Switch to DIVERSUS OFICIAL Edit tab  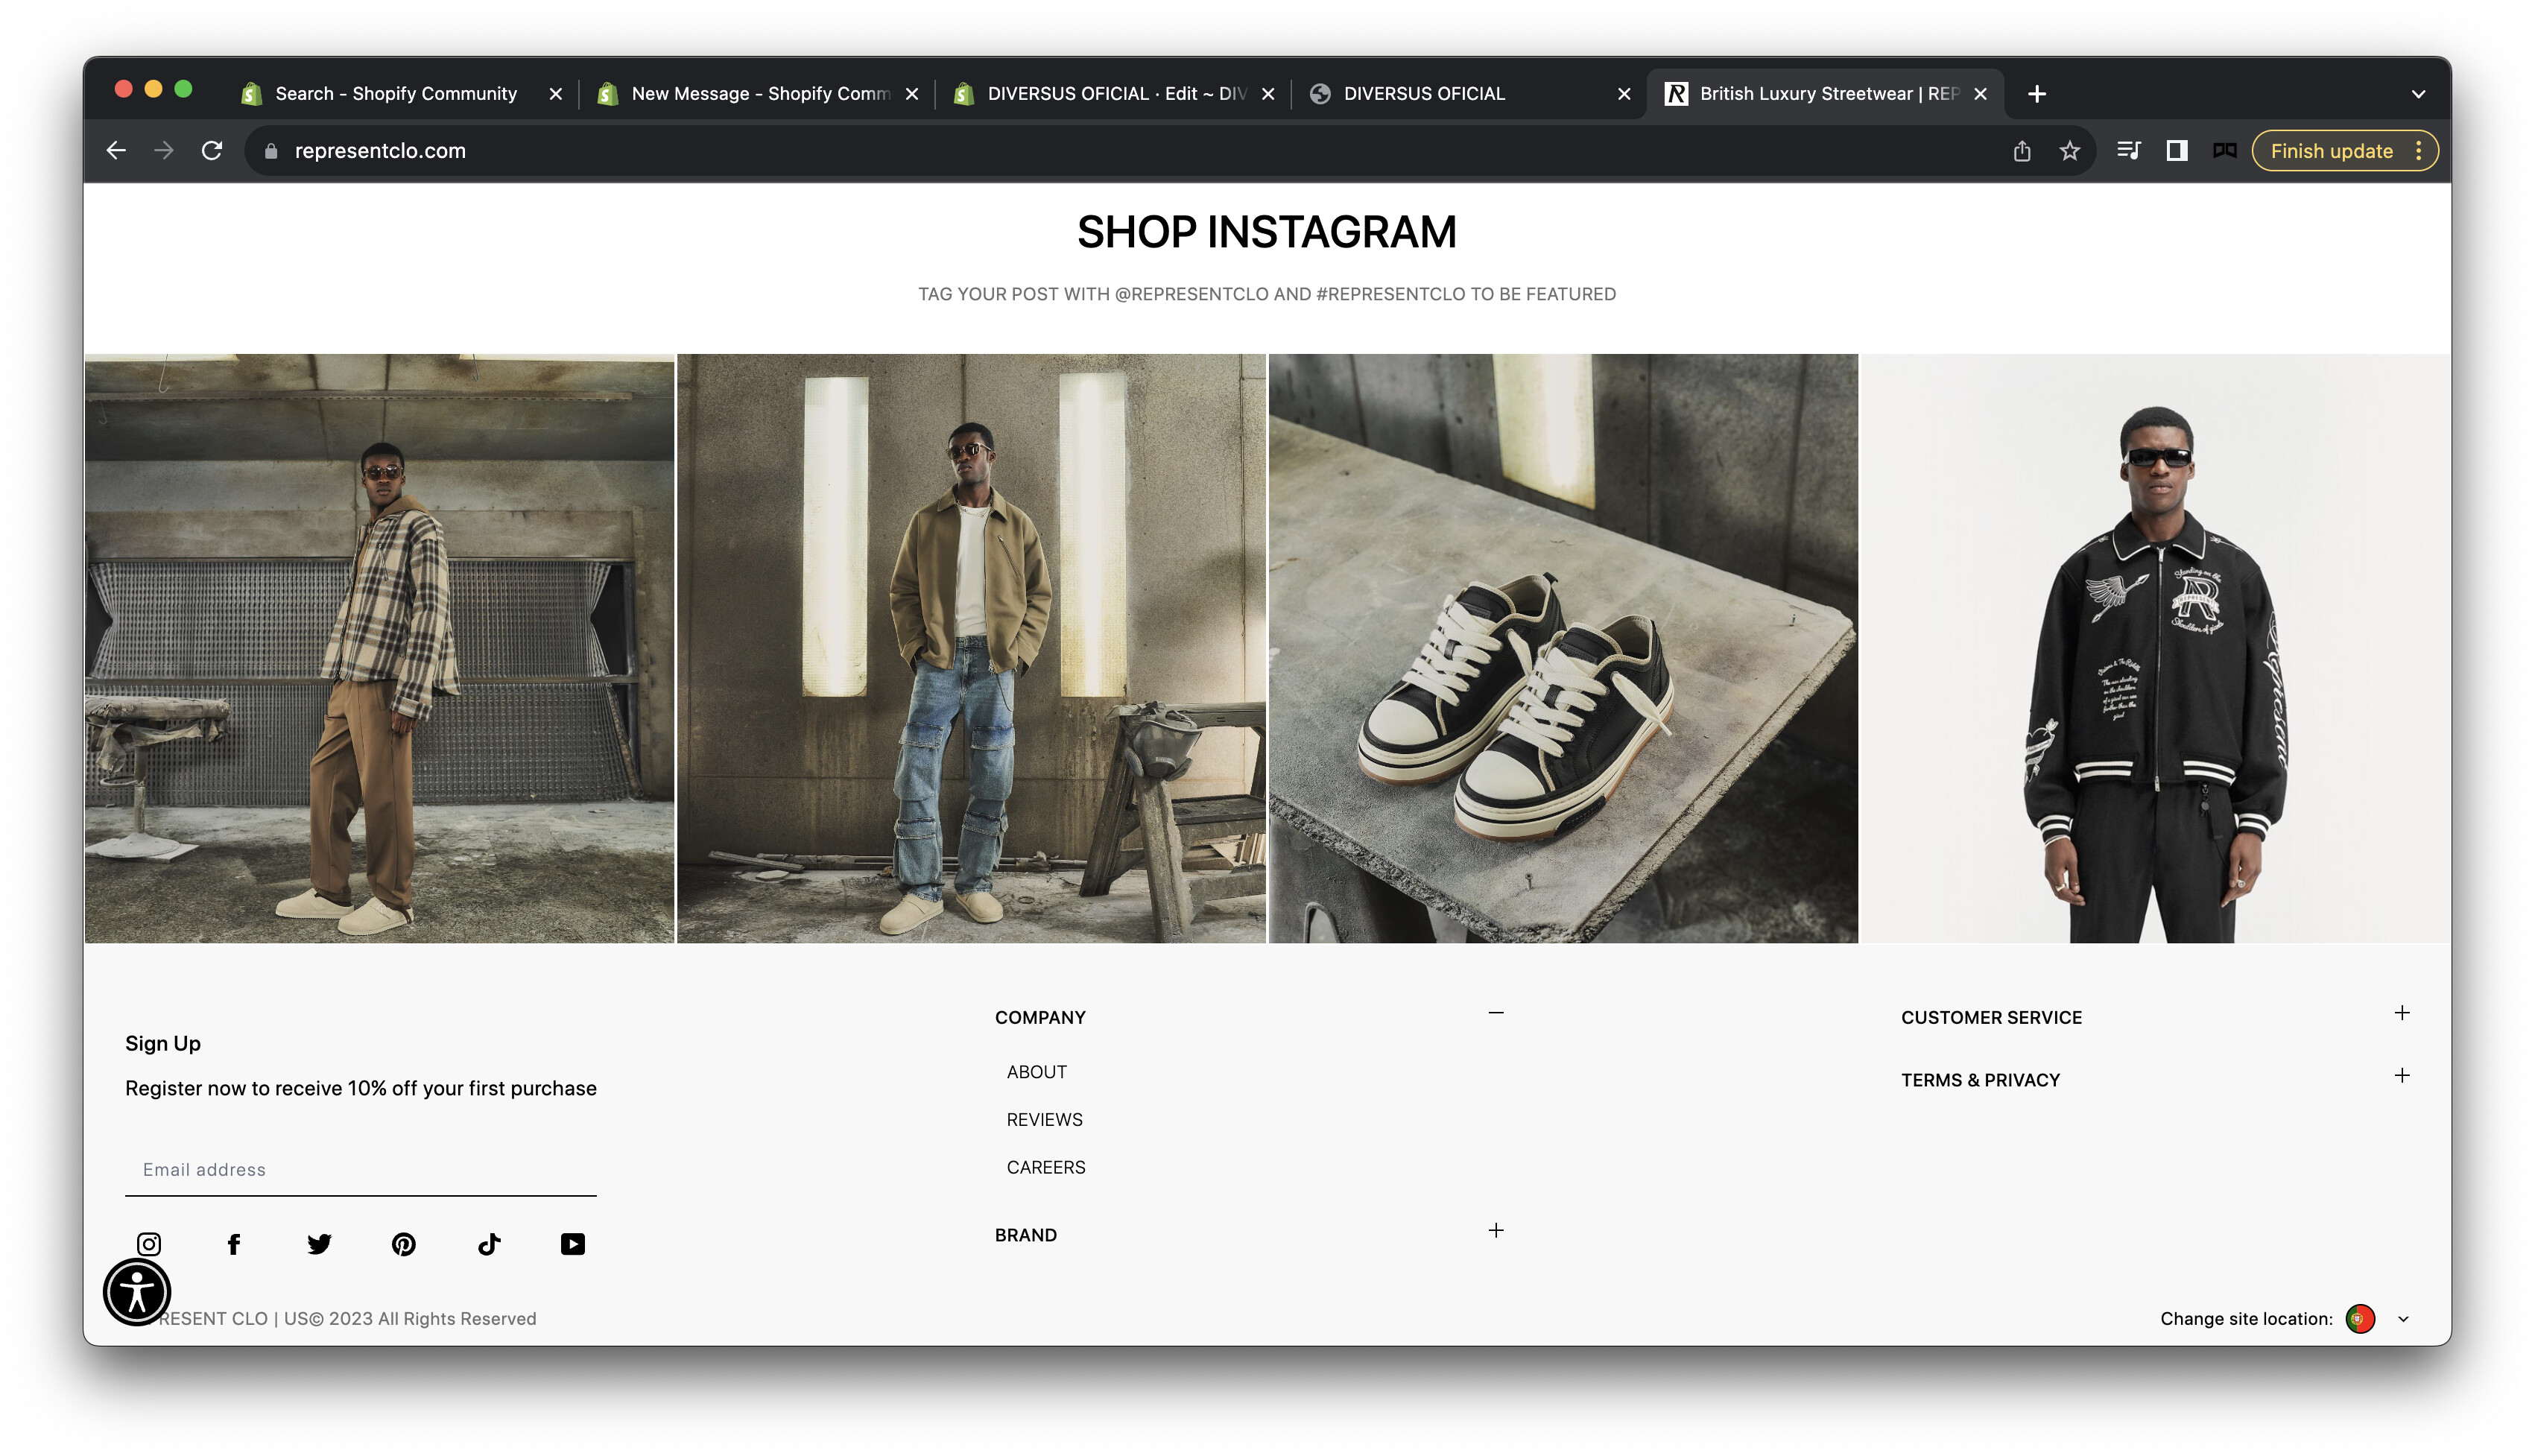1113,94
